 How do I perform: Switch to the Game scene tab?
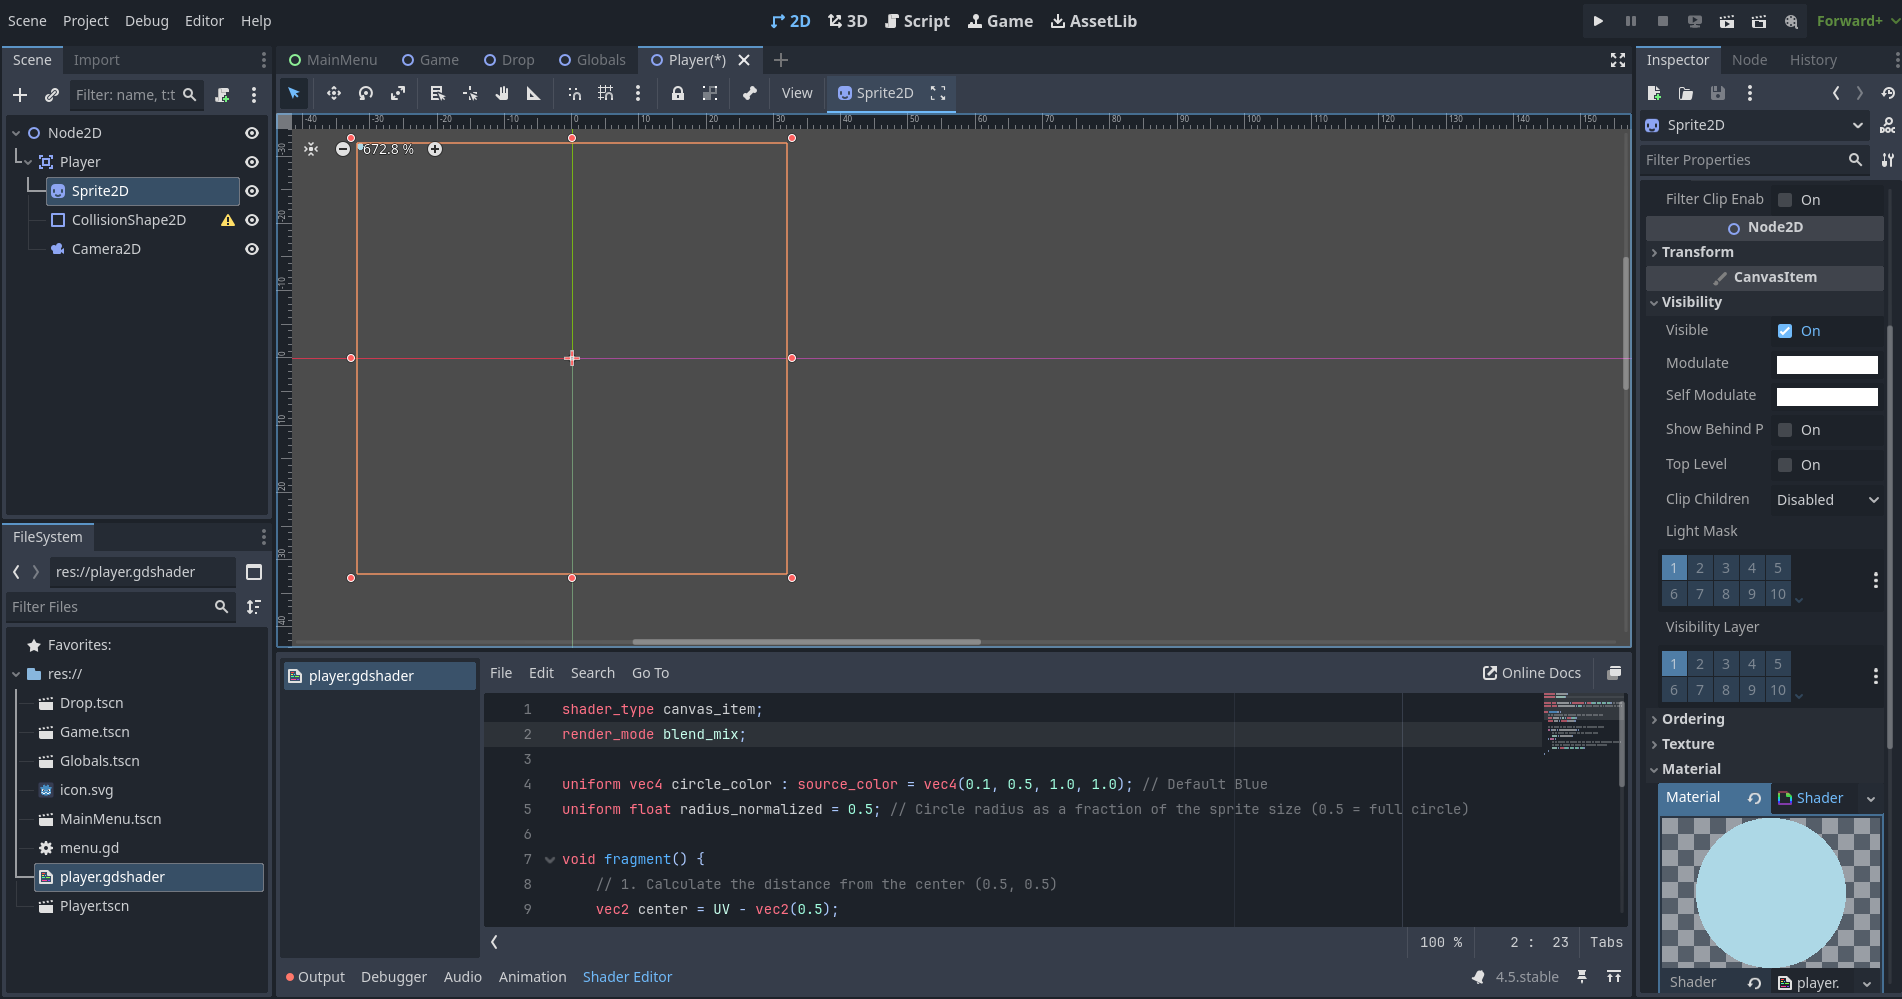[x=430, y=60]
